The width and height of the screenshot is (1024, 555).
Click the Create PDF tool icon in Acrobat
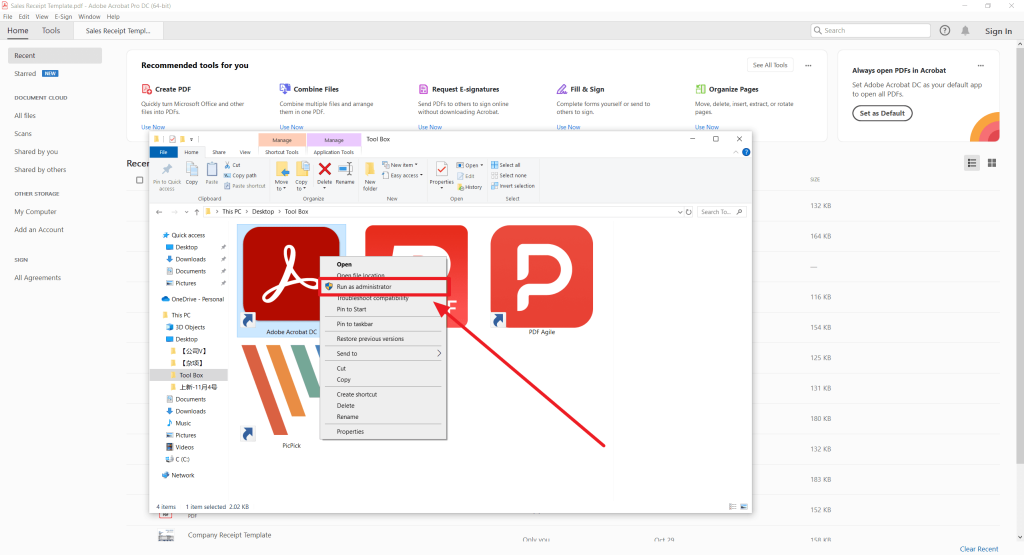tap(146, 89)
